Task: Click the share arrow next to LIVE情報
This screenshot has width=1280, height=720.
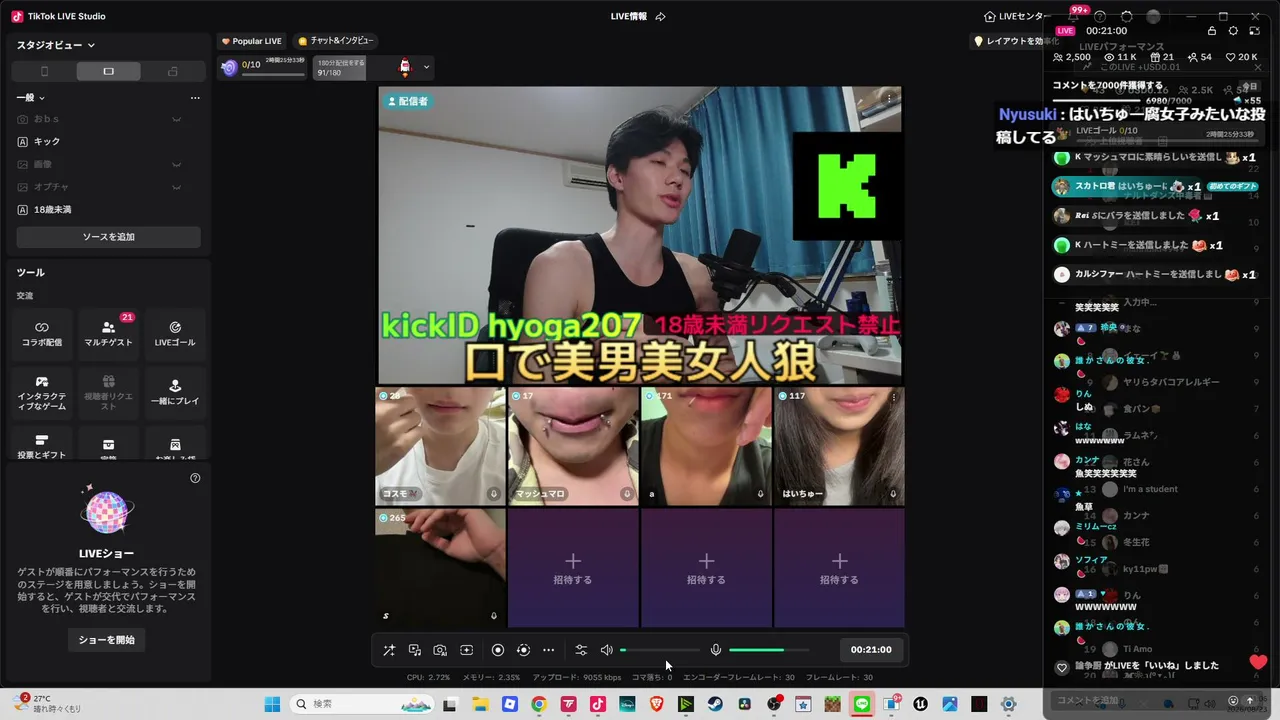Action: (660, 17)
